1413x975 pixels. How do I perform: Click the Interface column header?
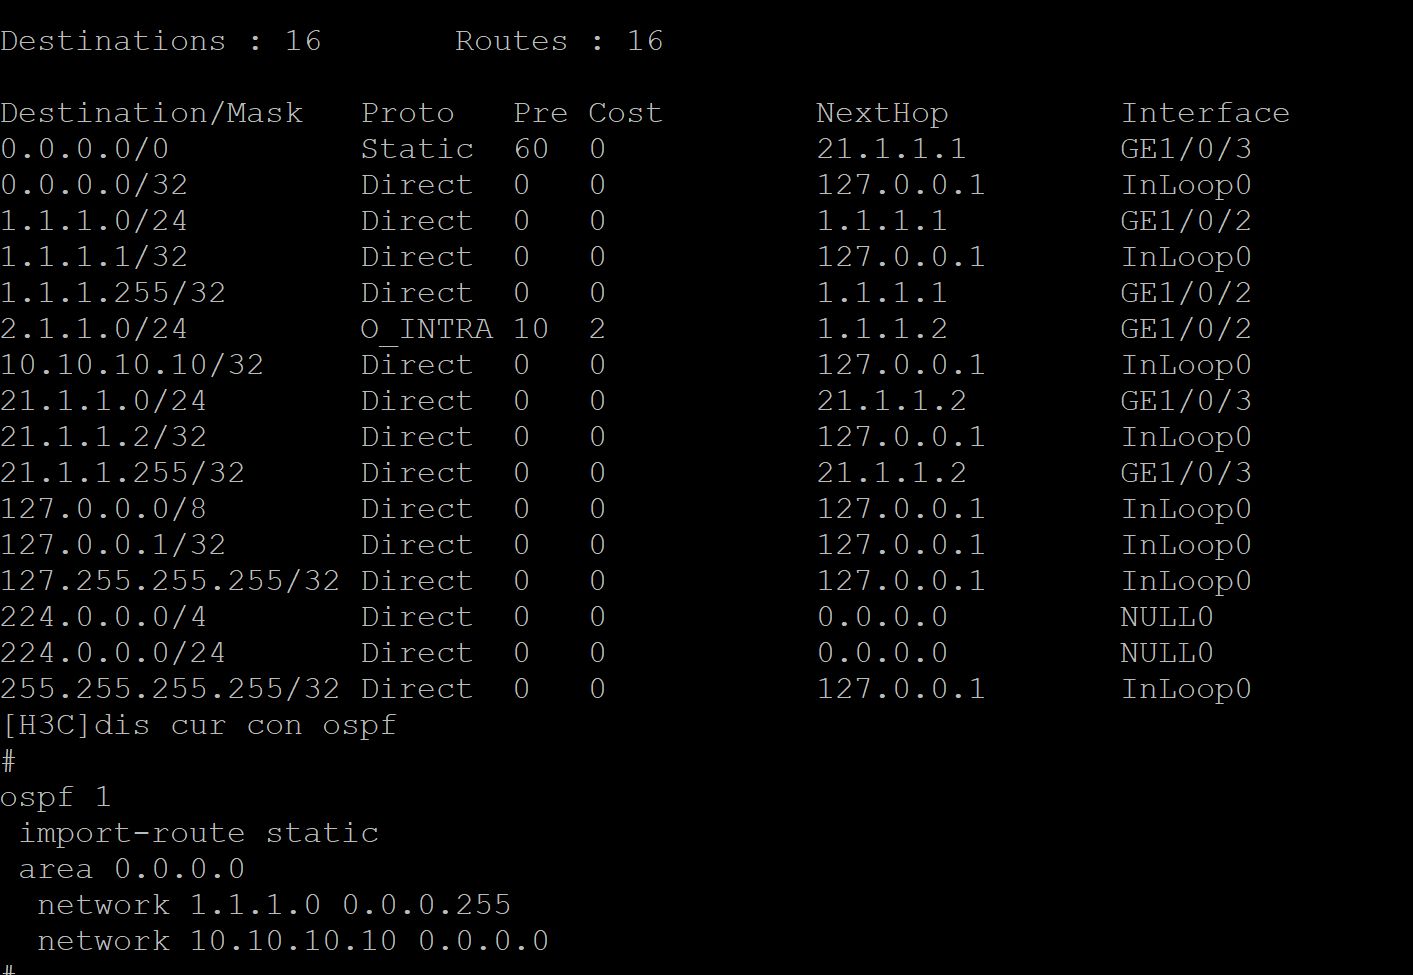[x=1206, y=112]
